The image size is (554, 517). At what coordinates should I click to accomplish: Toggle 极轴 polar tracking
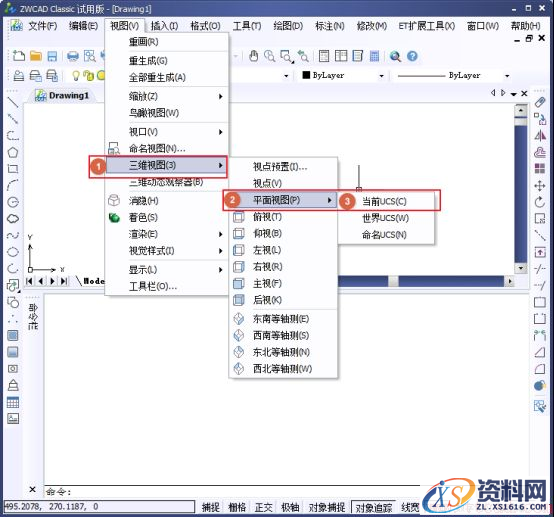point(290,507)
